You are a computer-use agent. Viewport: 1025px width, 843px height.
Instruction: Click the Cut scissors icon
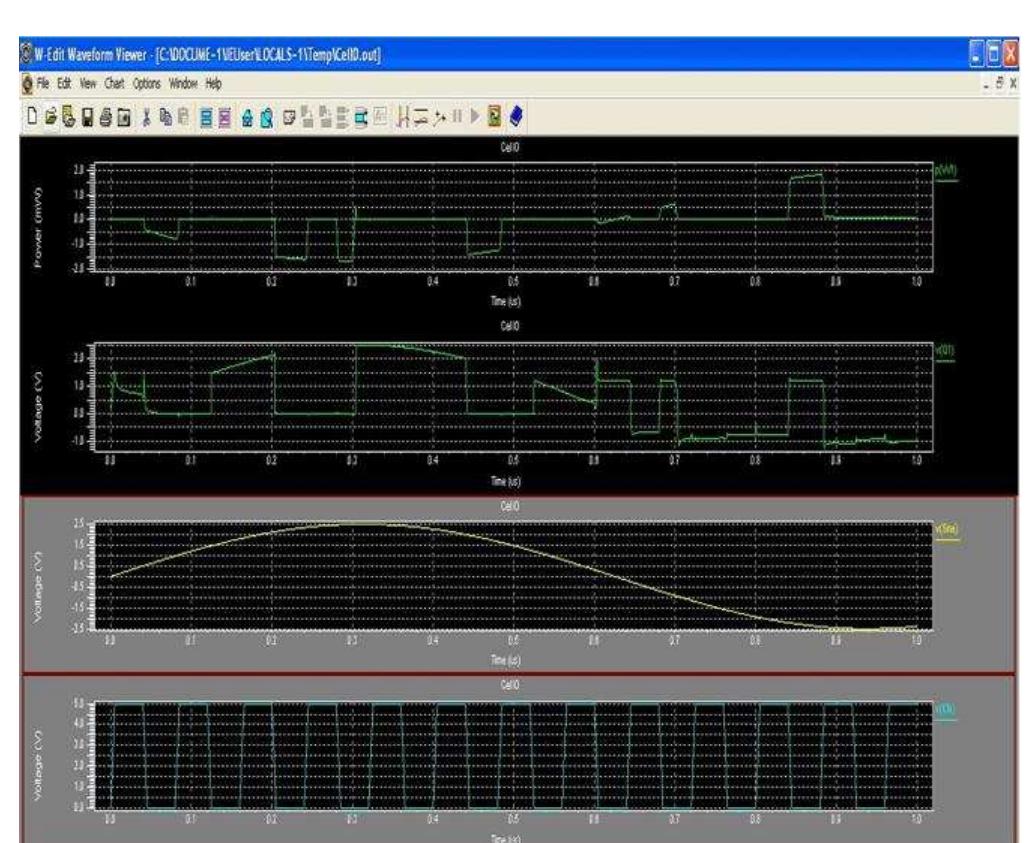pyautogui.click(x=146, y=118)
